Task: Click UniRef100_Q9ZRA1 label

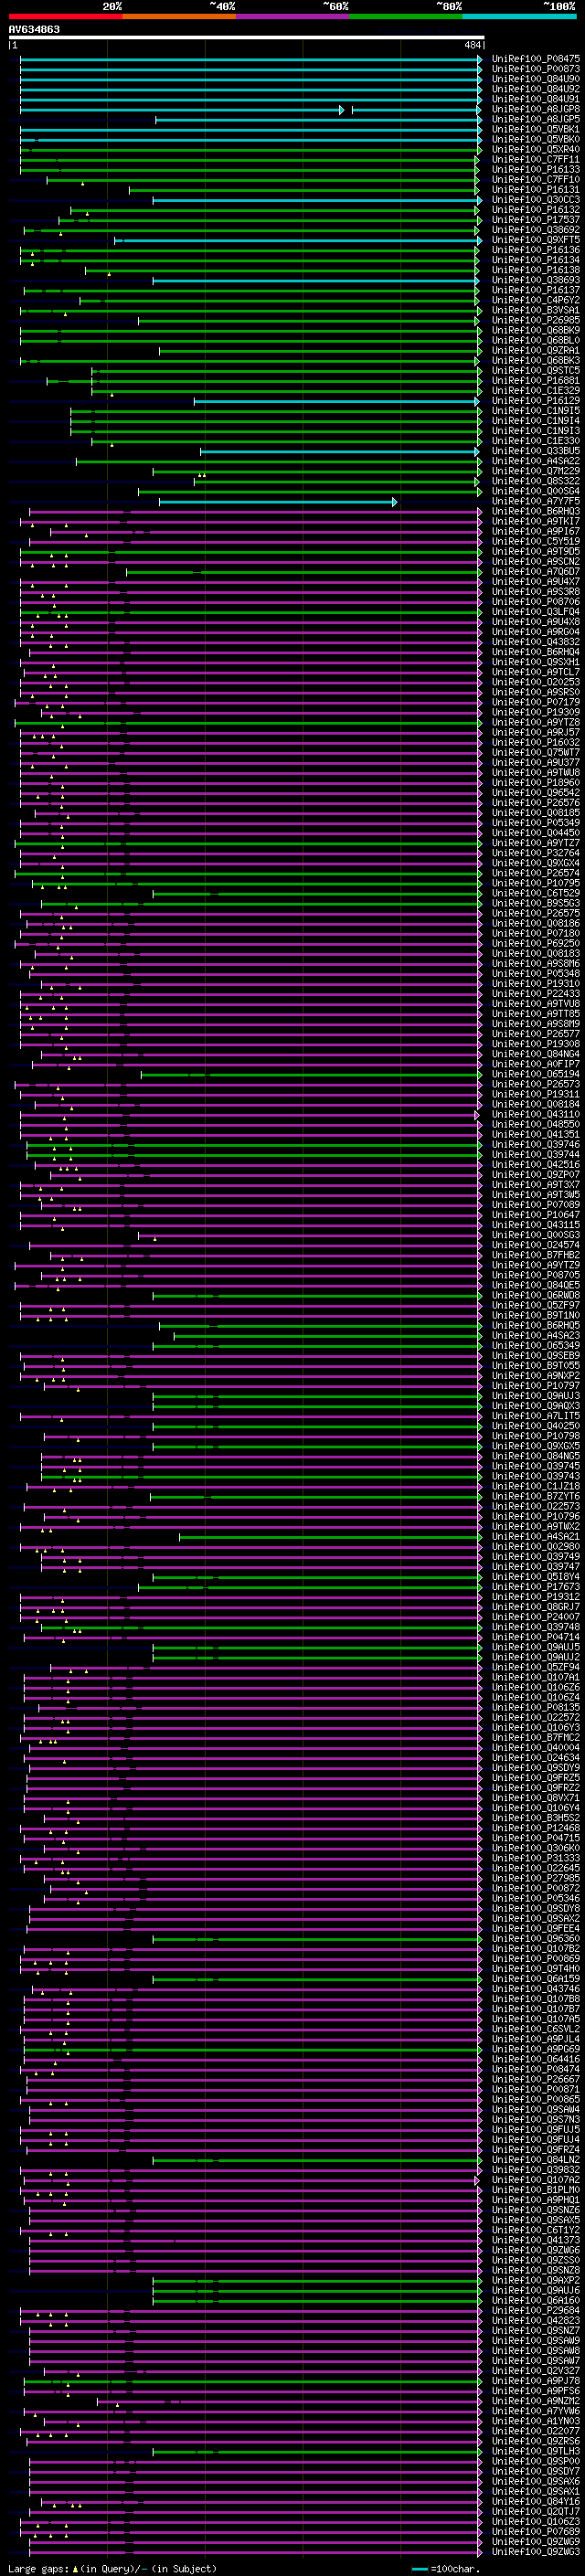Action: pos(536,351)
